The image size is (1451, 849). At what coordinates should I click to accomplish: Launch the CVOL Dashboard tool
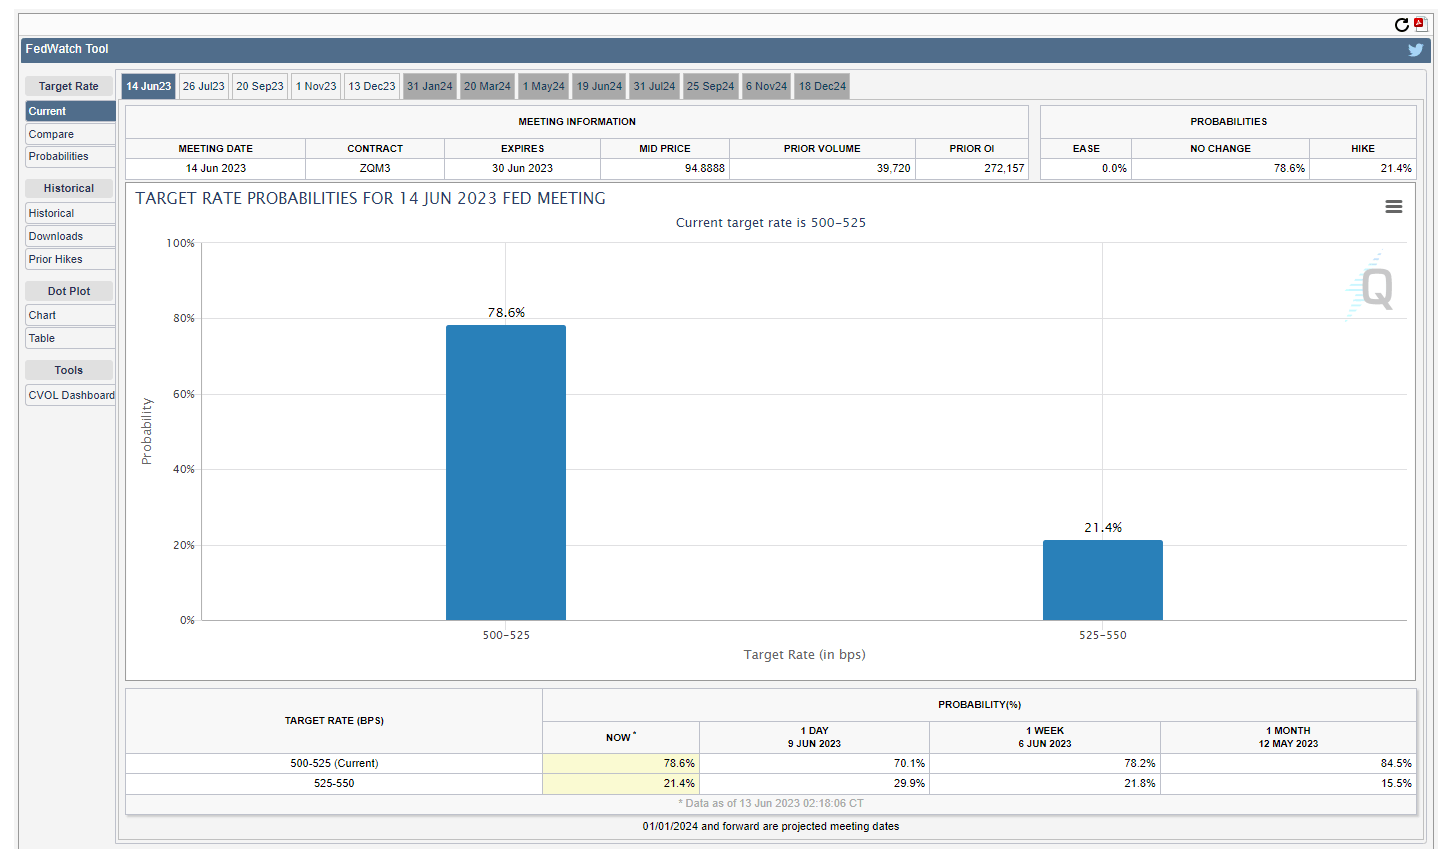(x=70, y=395)
